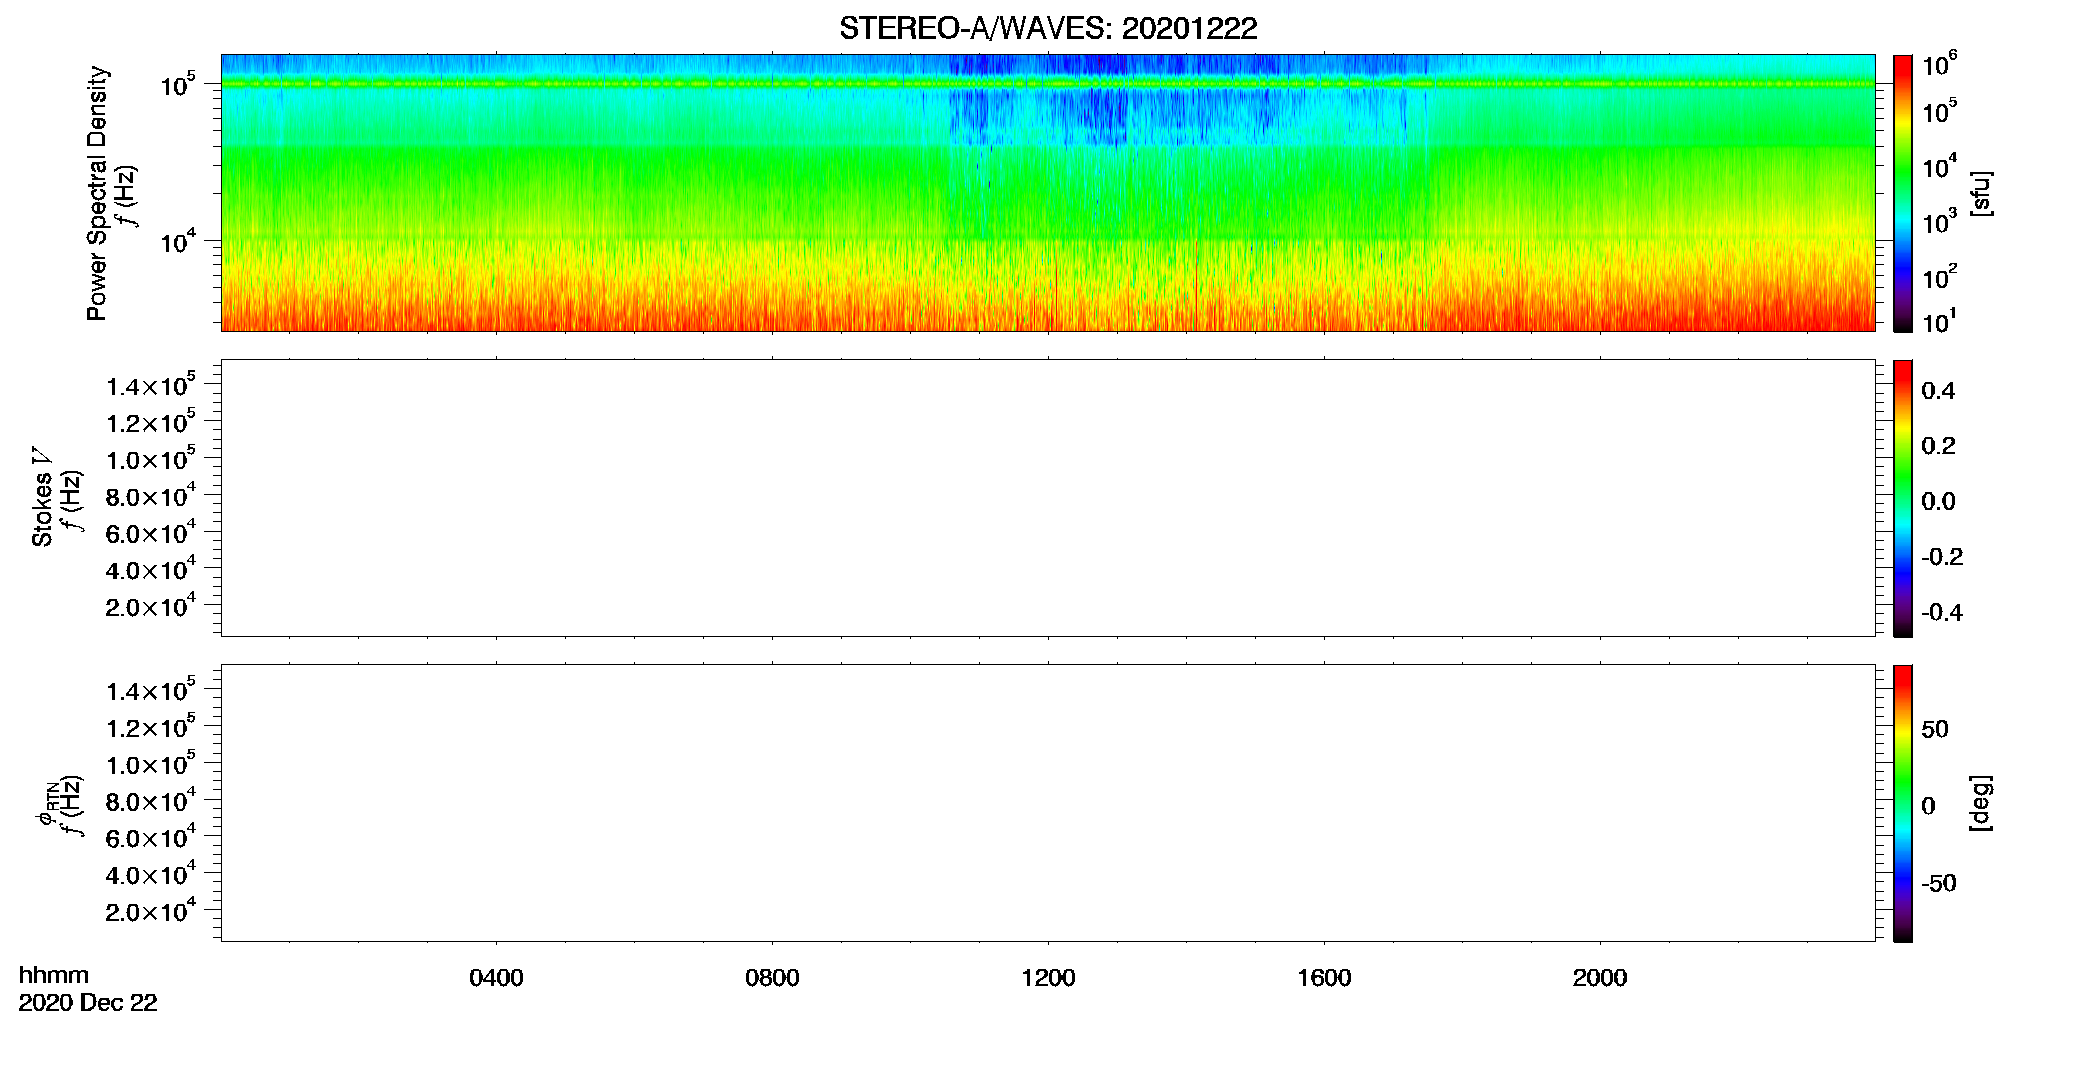Image resolution: width=2096 pixels, height=1080 pixels.
Task: Select the 1600 time tick label
Action: [1324, 978]
